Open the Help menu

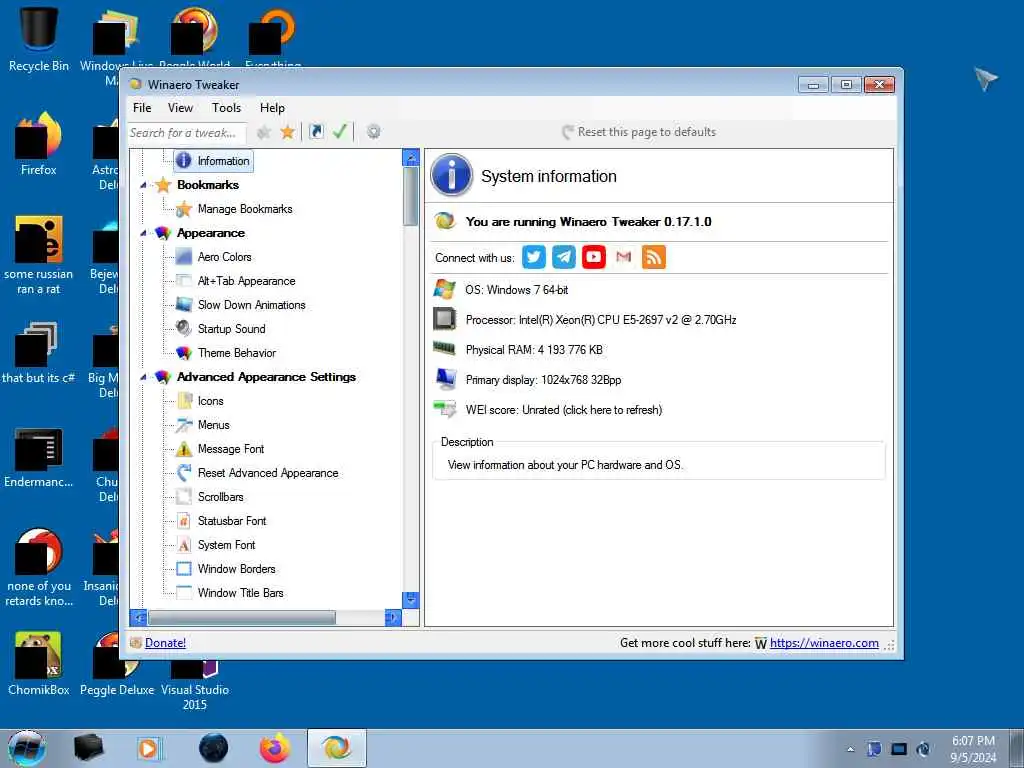point(272,108)
